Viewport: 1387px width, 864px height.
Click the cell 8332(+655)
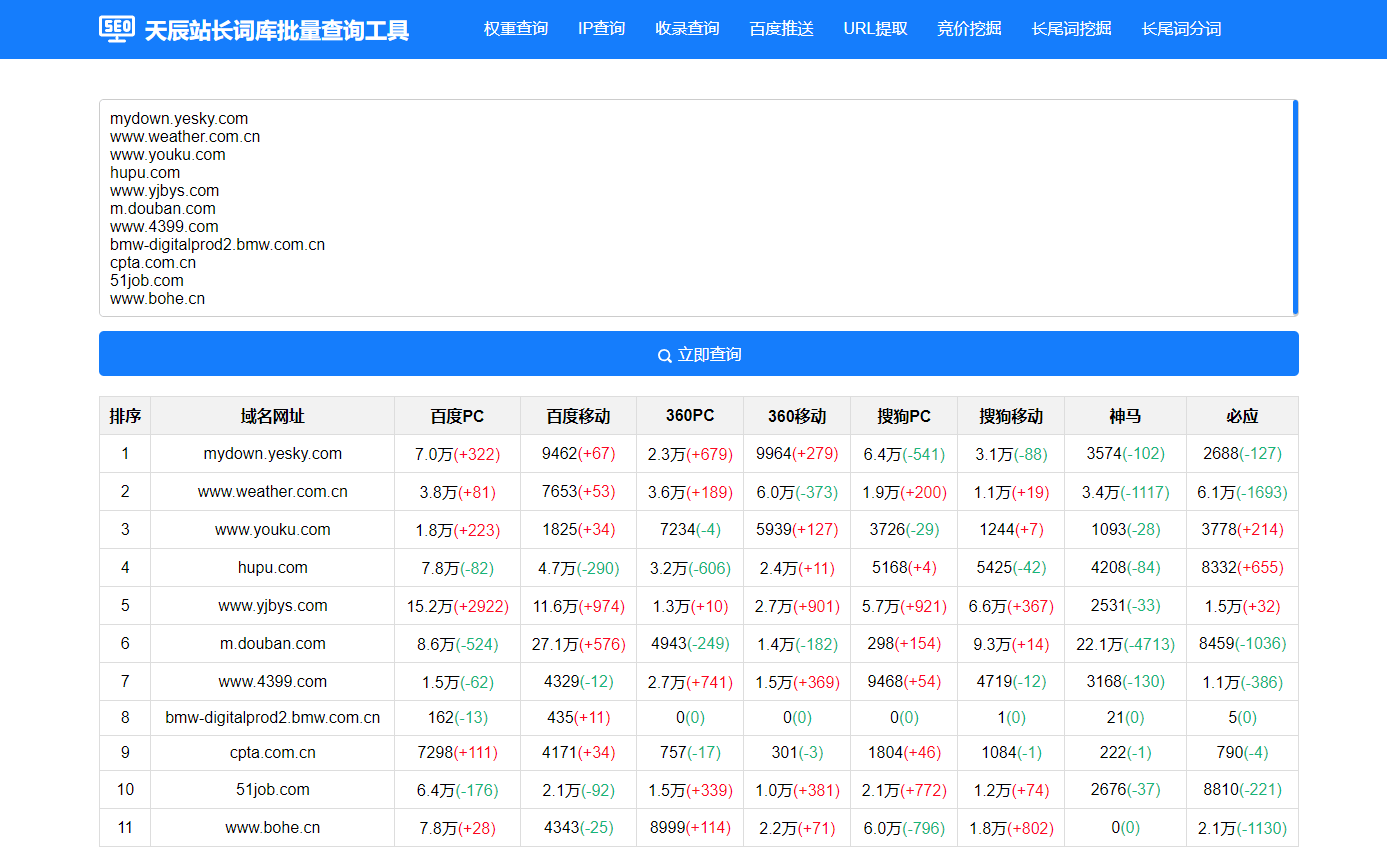pos(1242,568)
